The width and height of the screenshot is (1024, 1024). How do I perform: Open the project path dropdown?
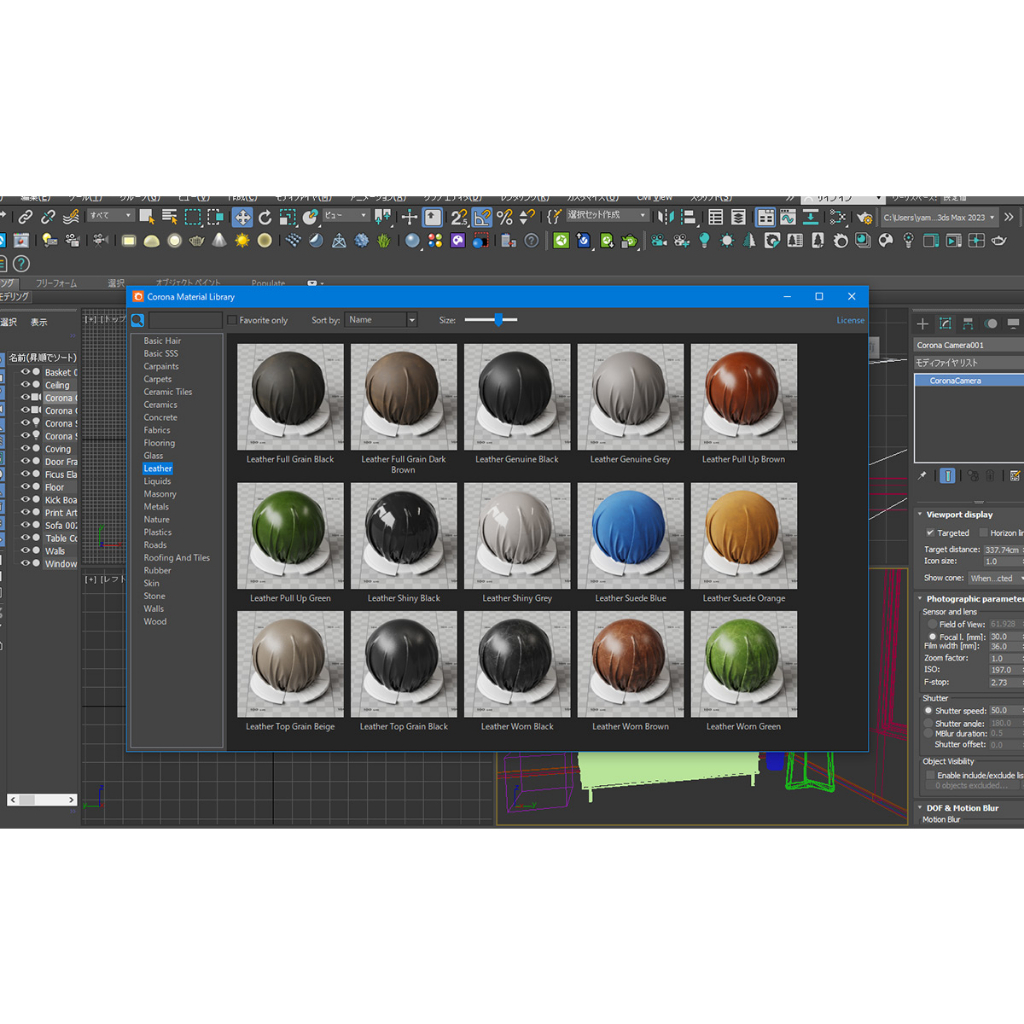(938, 217)
